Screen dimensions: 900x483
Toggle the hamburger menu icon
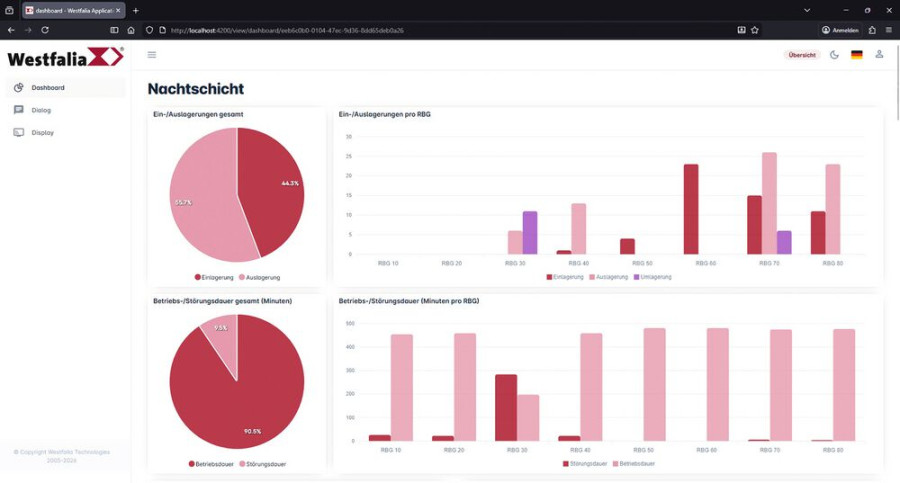pos(152,55)
